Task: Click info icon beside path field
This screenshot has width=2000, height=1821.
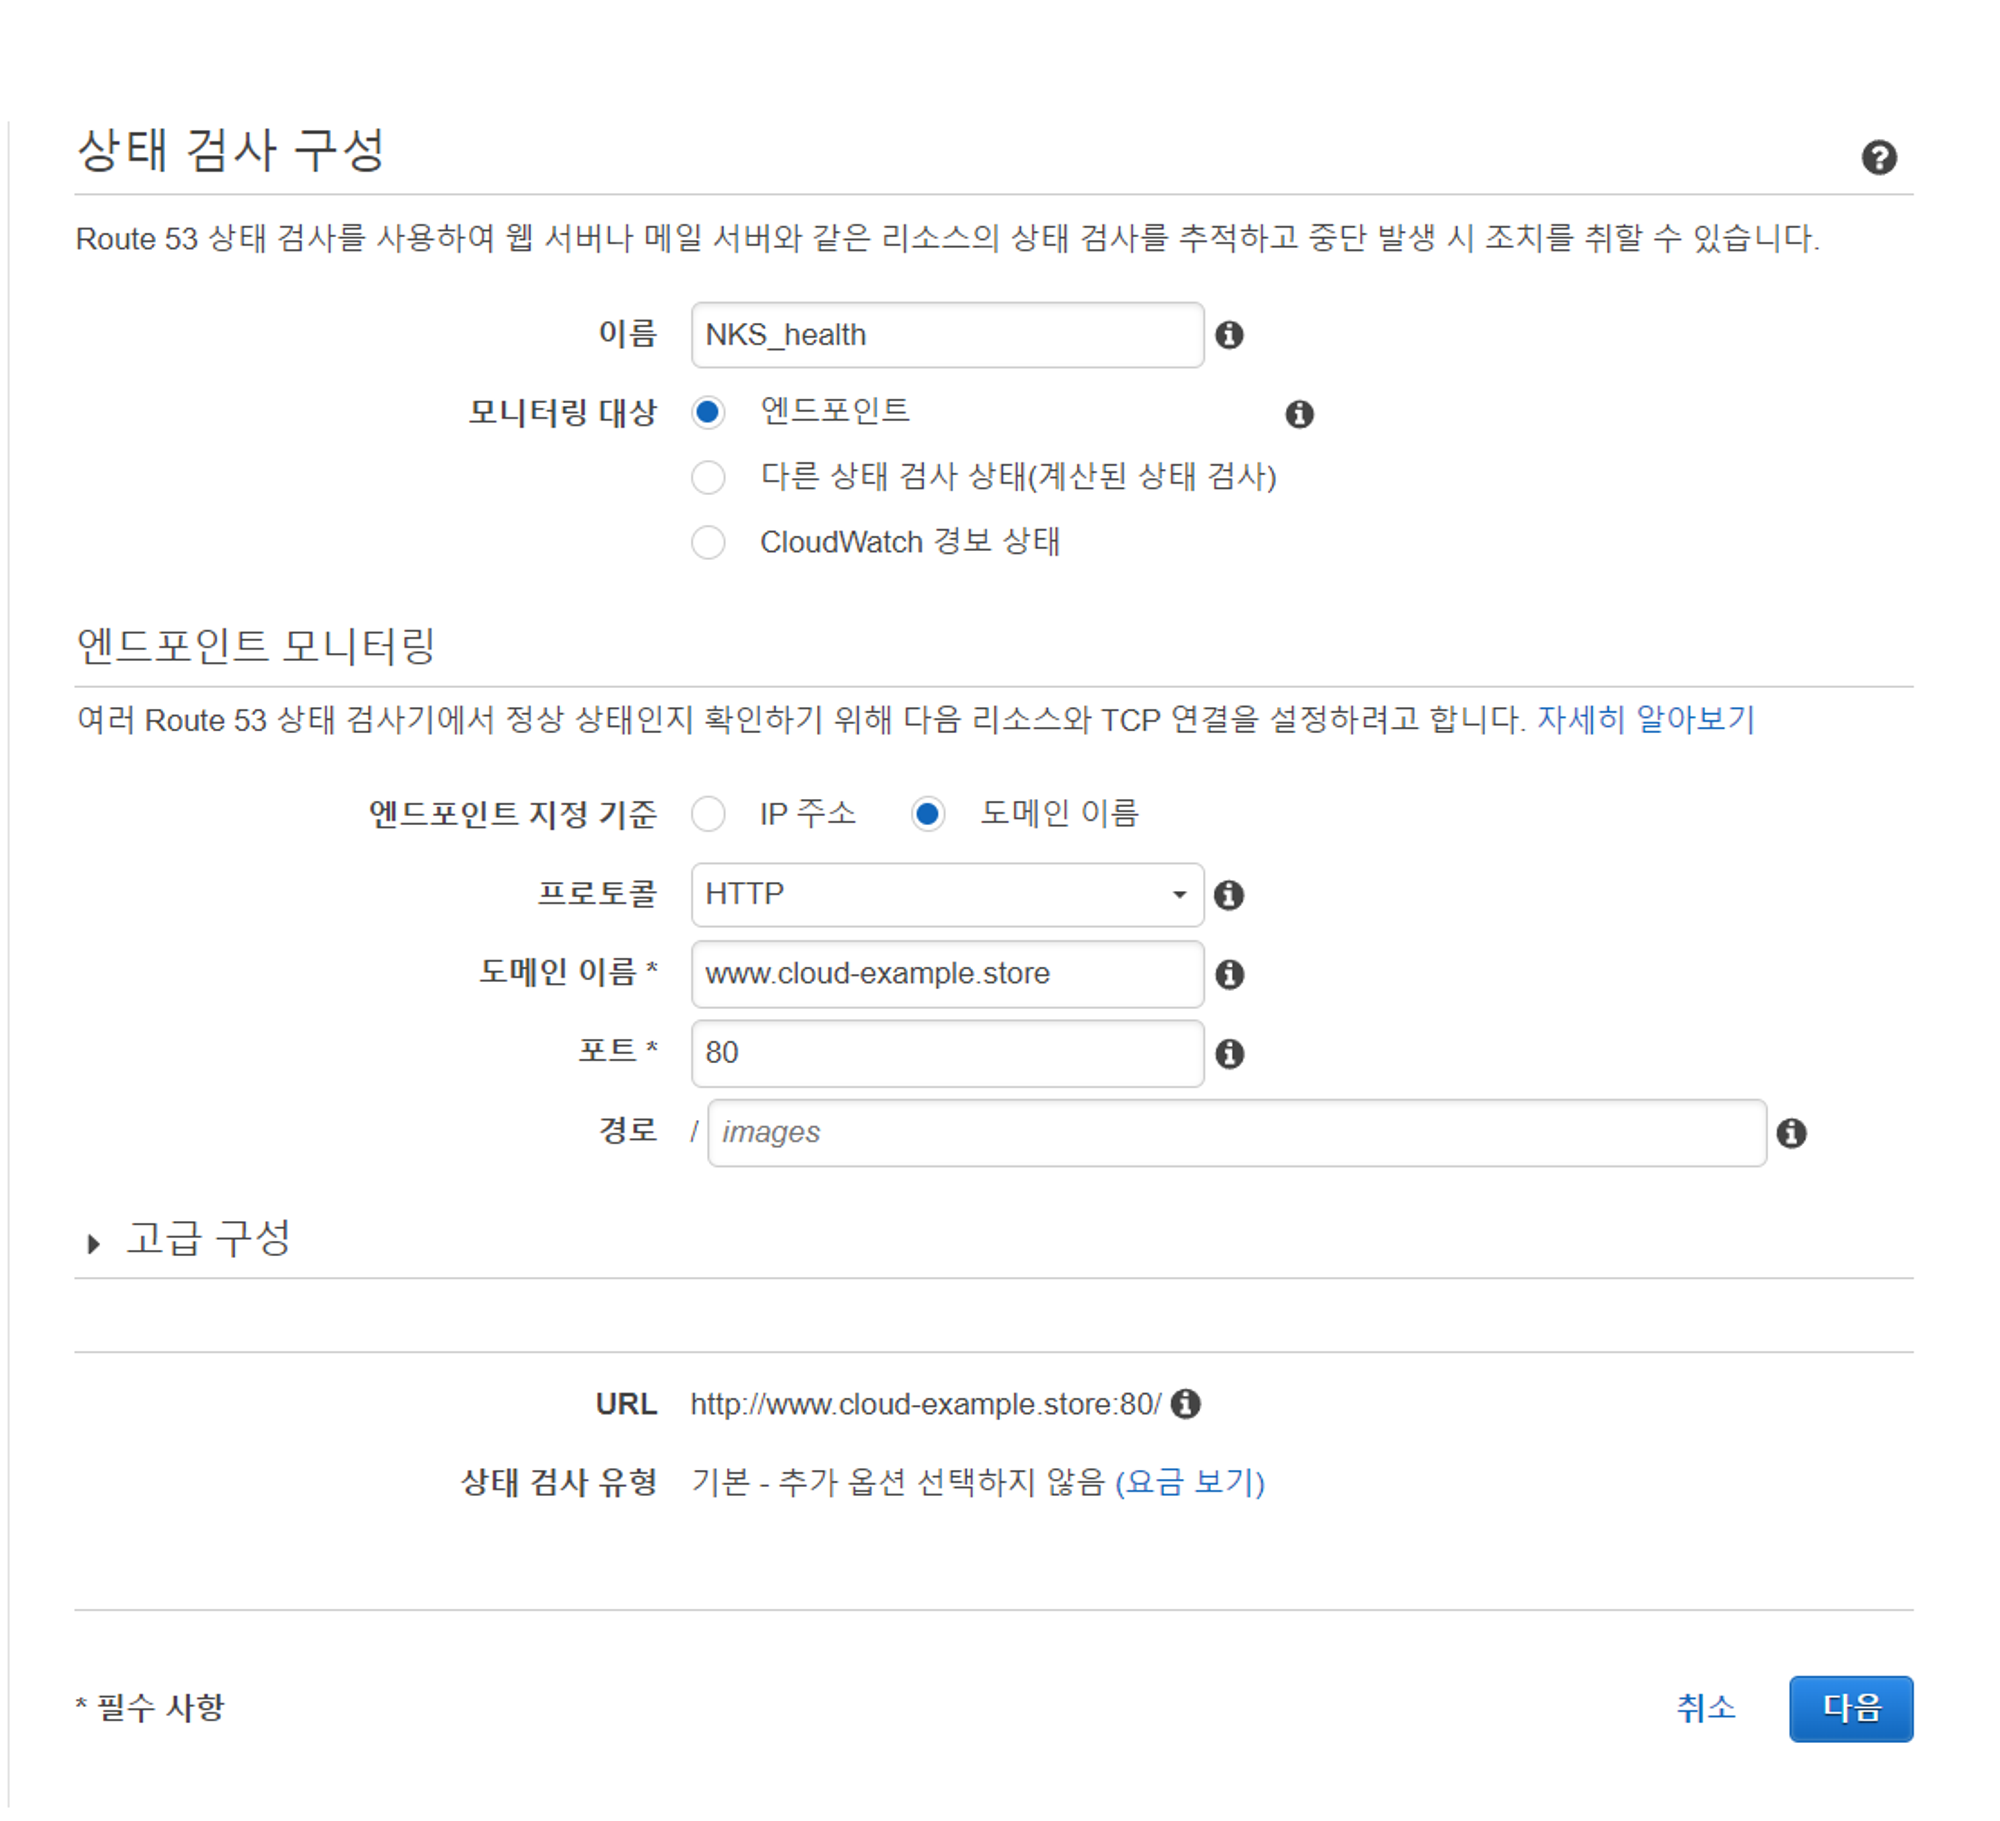Action: (1791, 1133)
